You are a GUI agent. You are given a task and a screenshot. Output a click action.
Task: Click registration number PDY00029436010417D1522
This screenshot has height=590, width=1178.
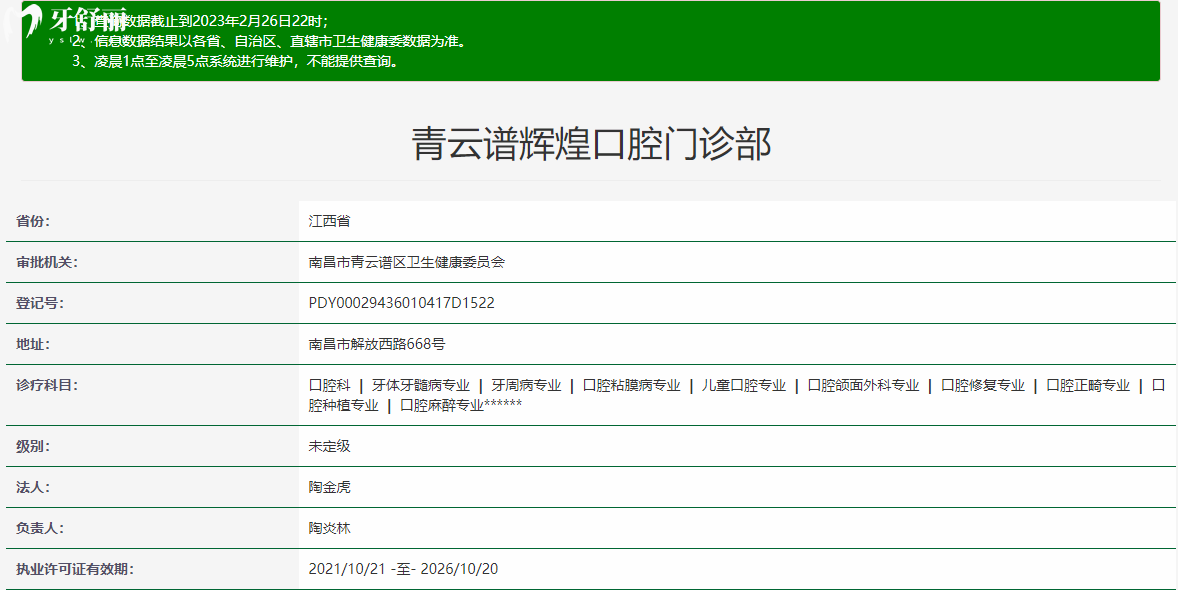click(401, 303)
